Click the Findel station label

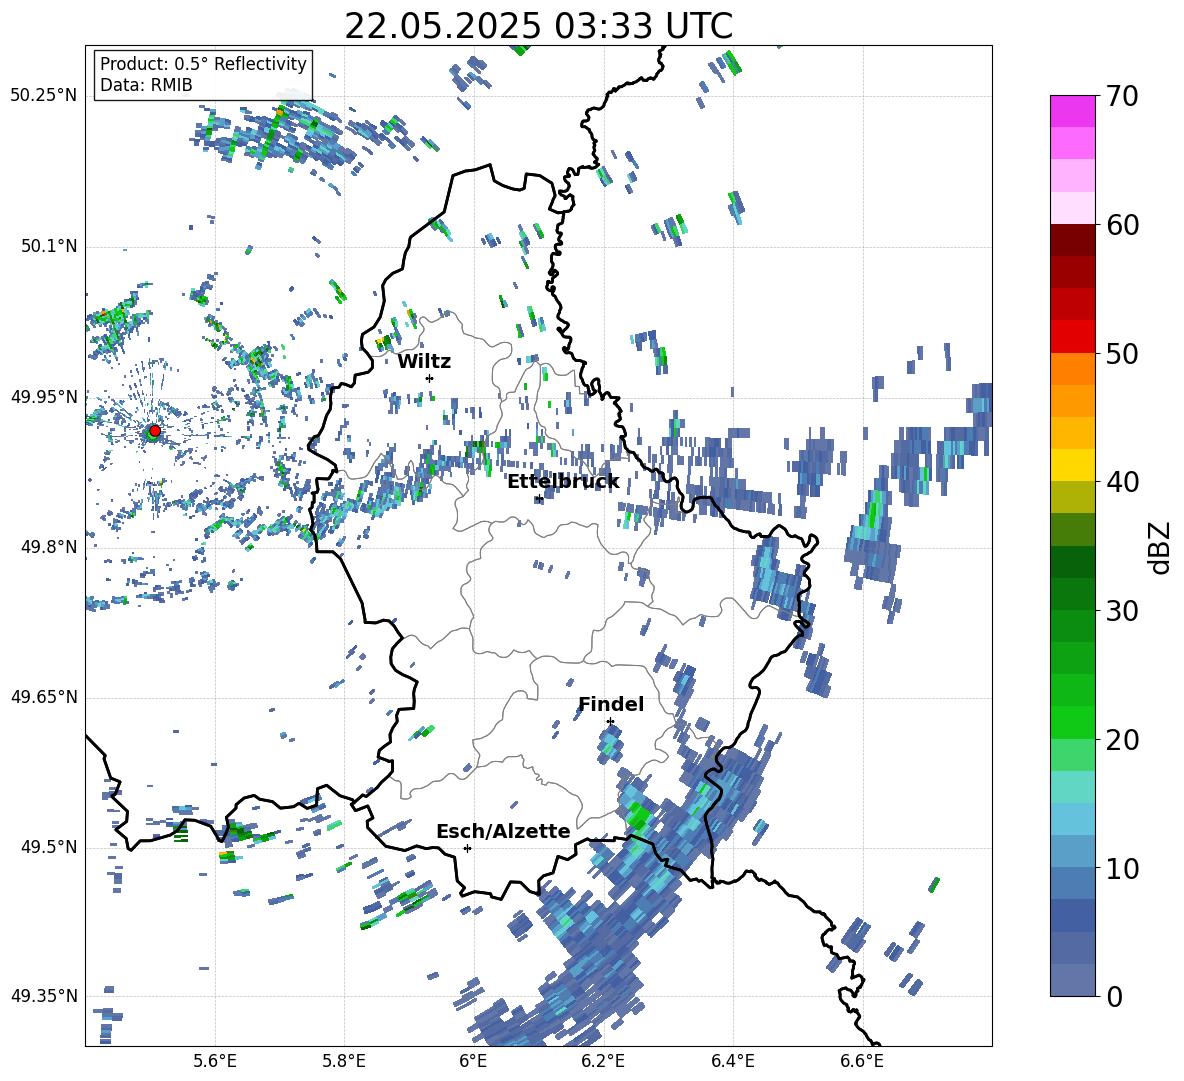point(611,704)
